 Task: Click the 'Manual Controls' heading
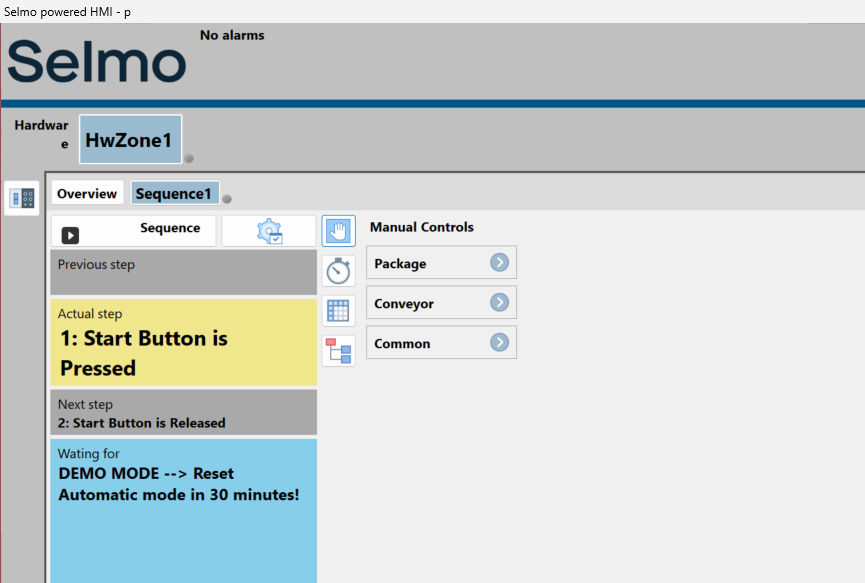[x=422, y=227]
